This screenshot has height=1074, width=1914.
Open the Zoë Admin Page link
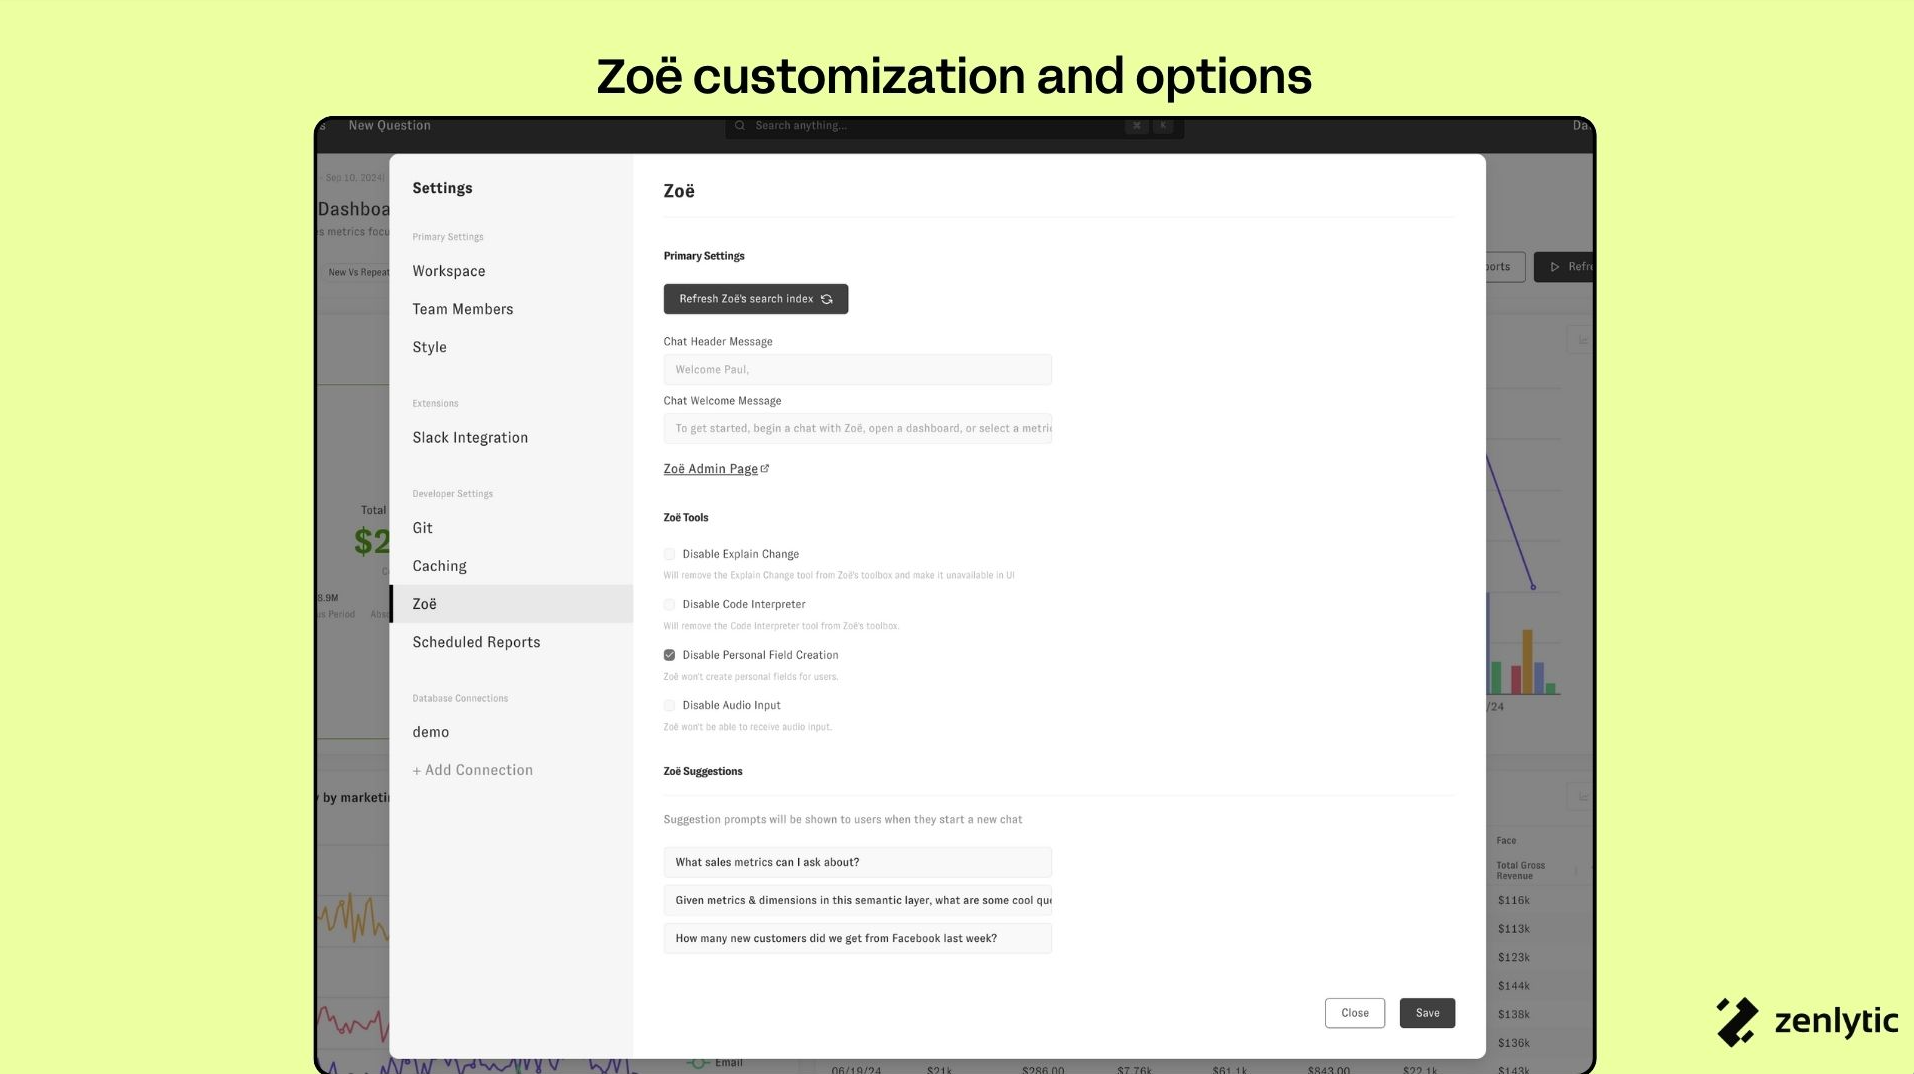click(710, 469)
